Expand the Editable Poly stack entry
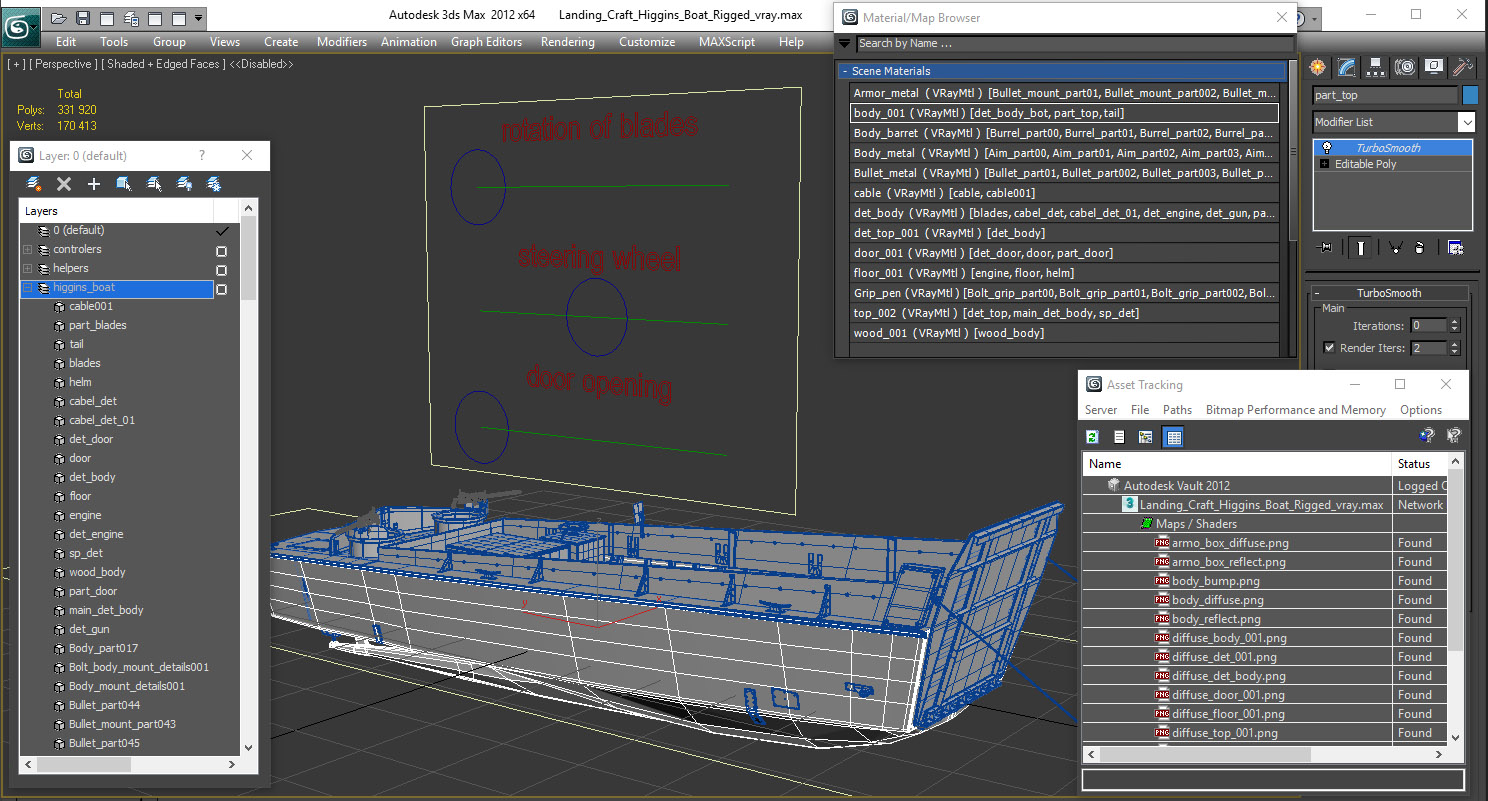 click(x=1325, y=164)
